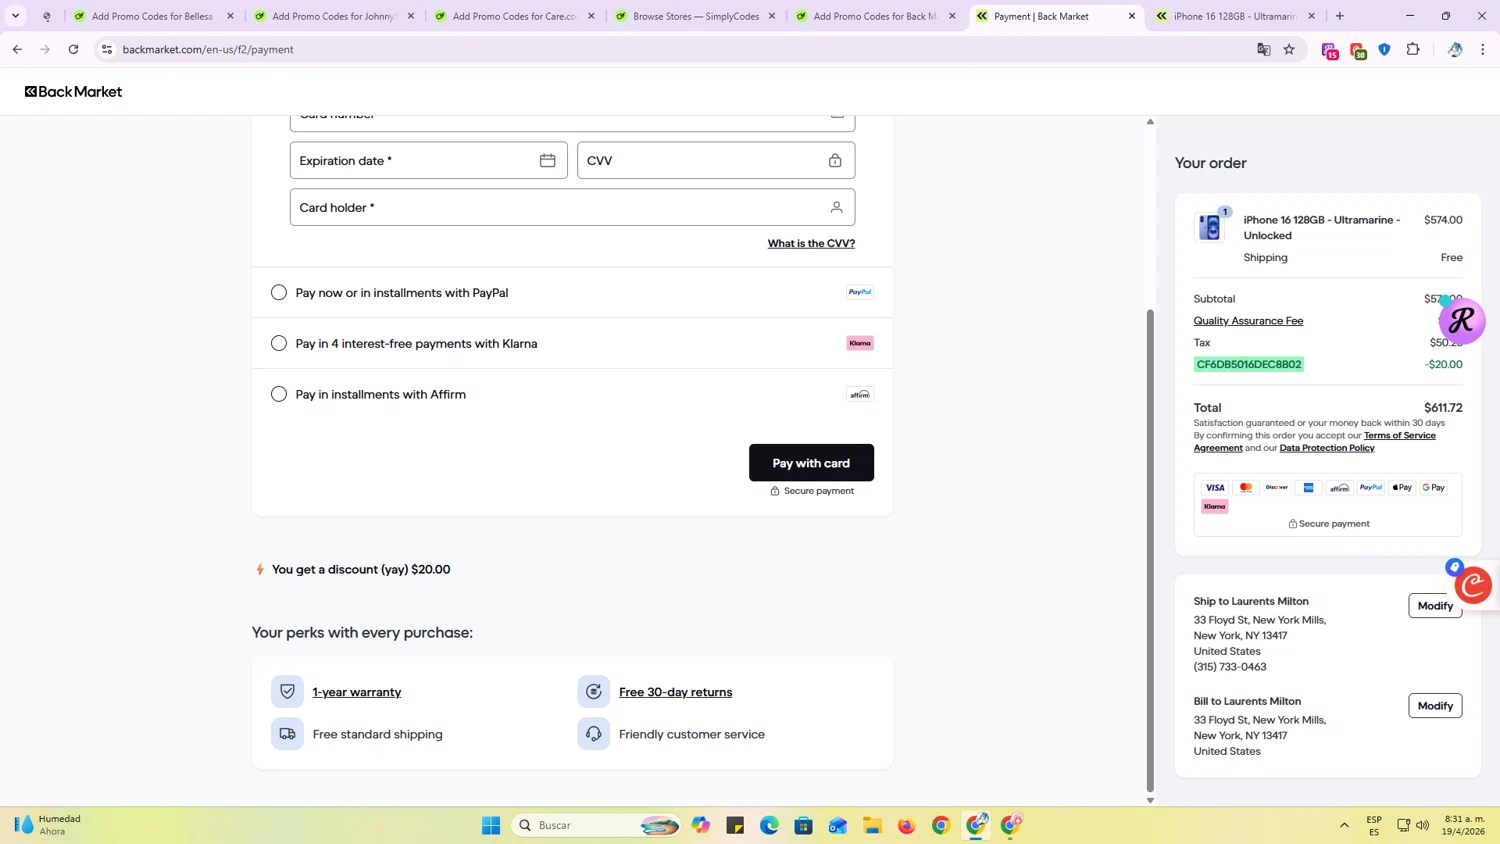Click the red coupon extension floating button
The height and width of the screenshot is (844, 1500).
click(1474, 585)
